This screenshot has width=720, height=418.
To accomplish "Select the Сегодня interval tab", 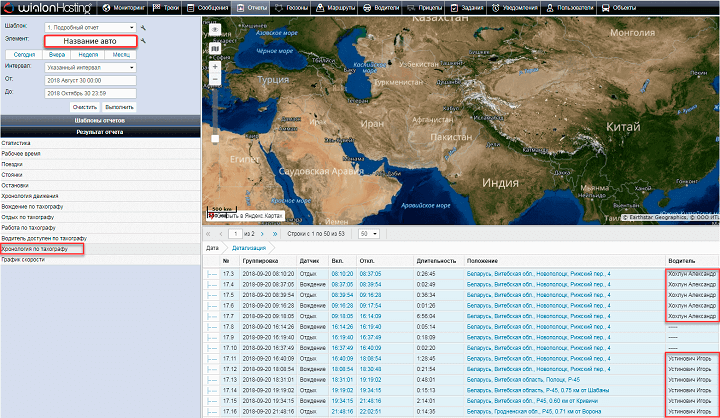I will (23, 56).
